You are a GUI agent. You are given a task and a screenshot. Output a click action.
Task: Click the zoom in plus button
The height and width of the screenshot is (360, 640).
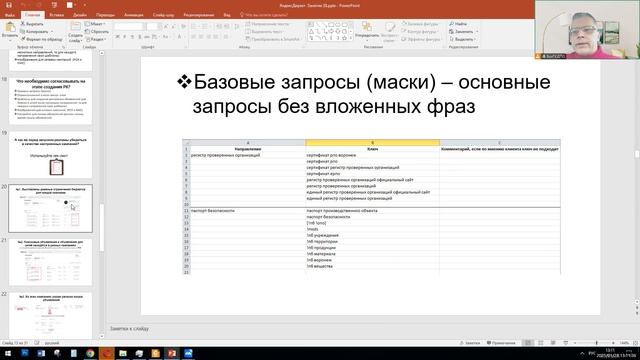pyautogui.click(x=614, y=343)
